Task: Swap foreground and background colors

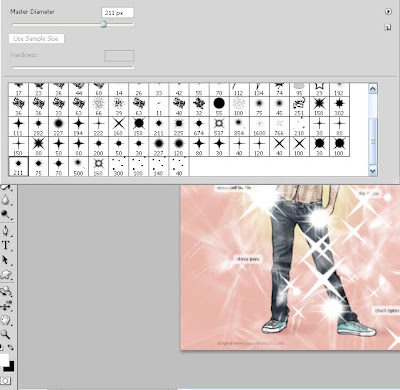Action: coord(11,347)
